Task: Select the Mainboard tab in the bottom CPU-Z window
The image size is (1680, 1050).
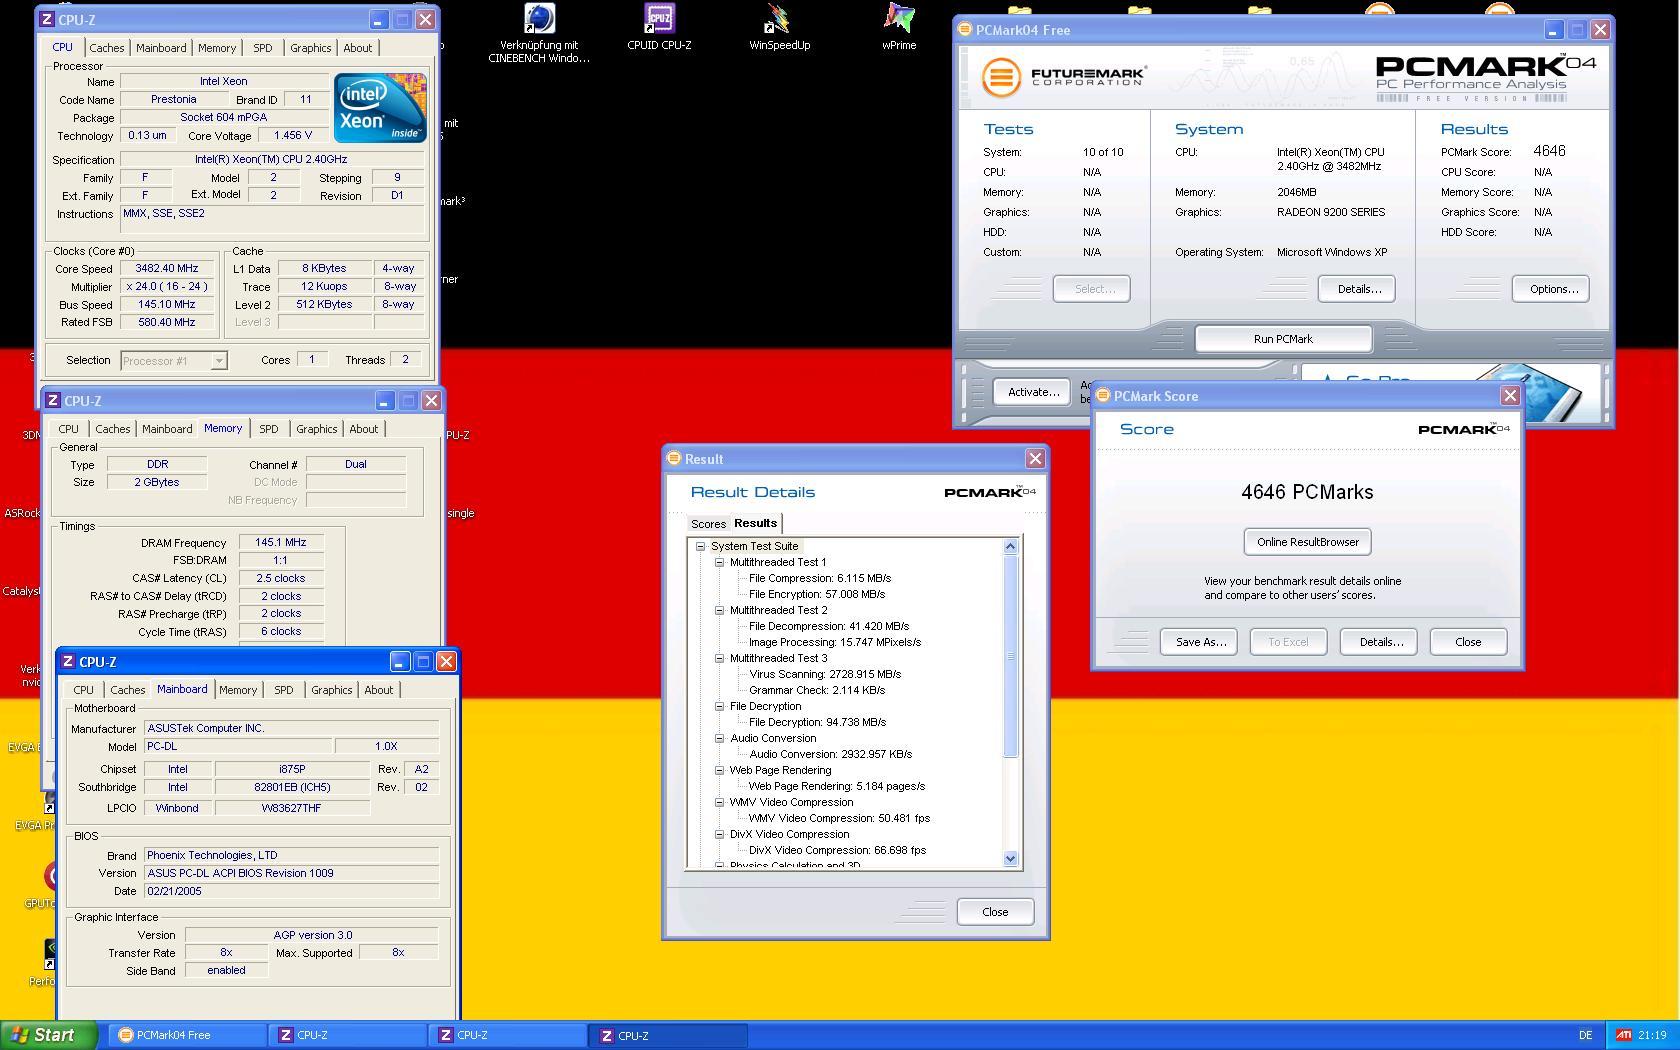Action: pyautogui.click(x=182, y=689)
